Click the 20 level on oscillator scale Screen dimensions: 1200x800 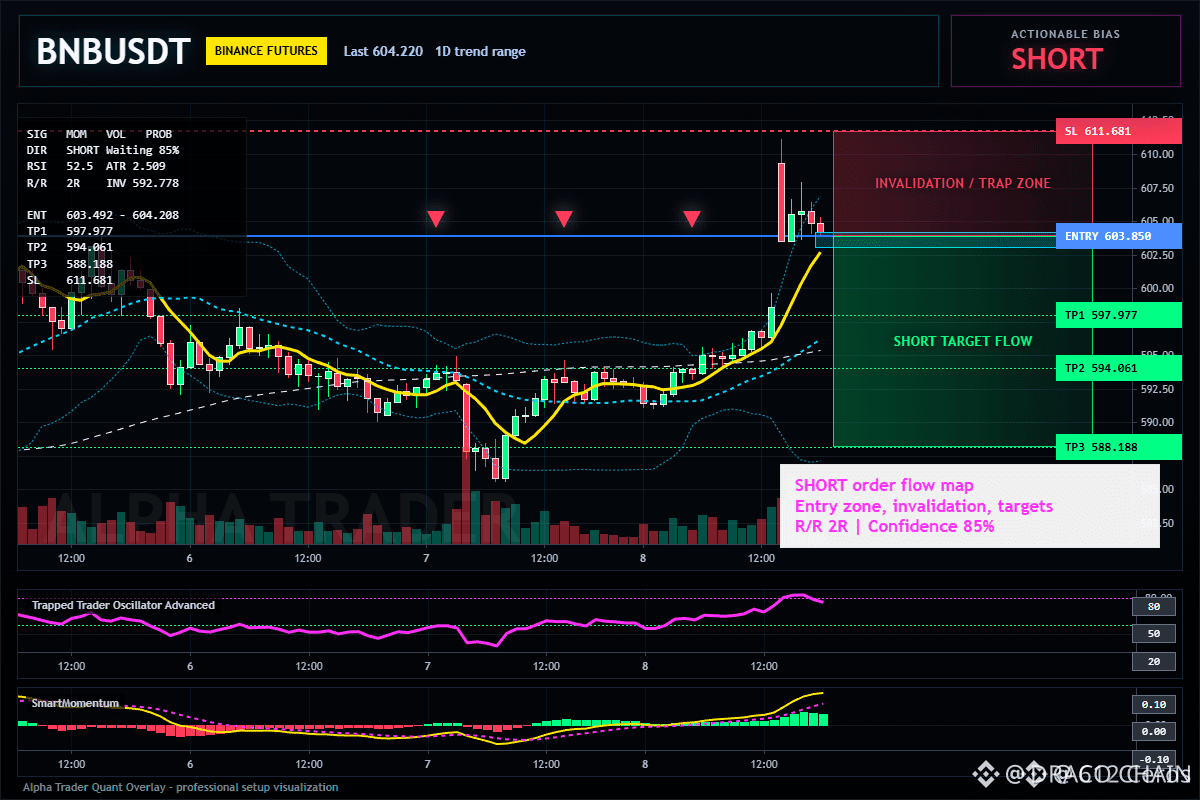click(1153, 661)
